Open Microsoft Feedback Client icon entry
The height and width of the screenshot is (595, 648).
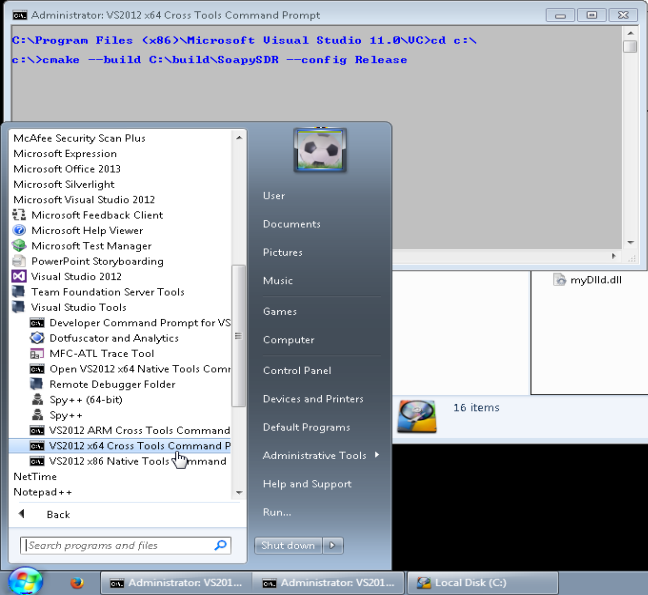(x=19, y=215)
